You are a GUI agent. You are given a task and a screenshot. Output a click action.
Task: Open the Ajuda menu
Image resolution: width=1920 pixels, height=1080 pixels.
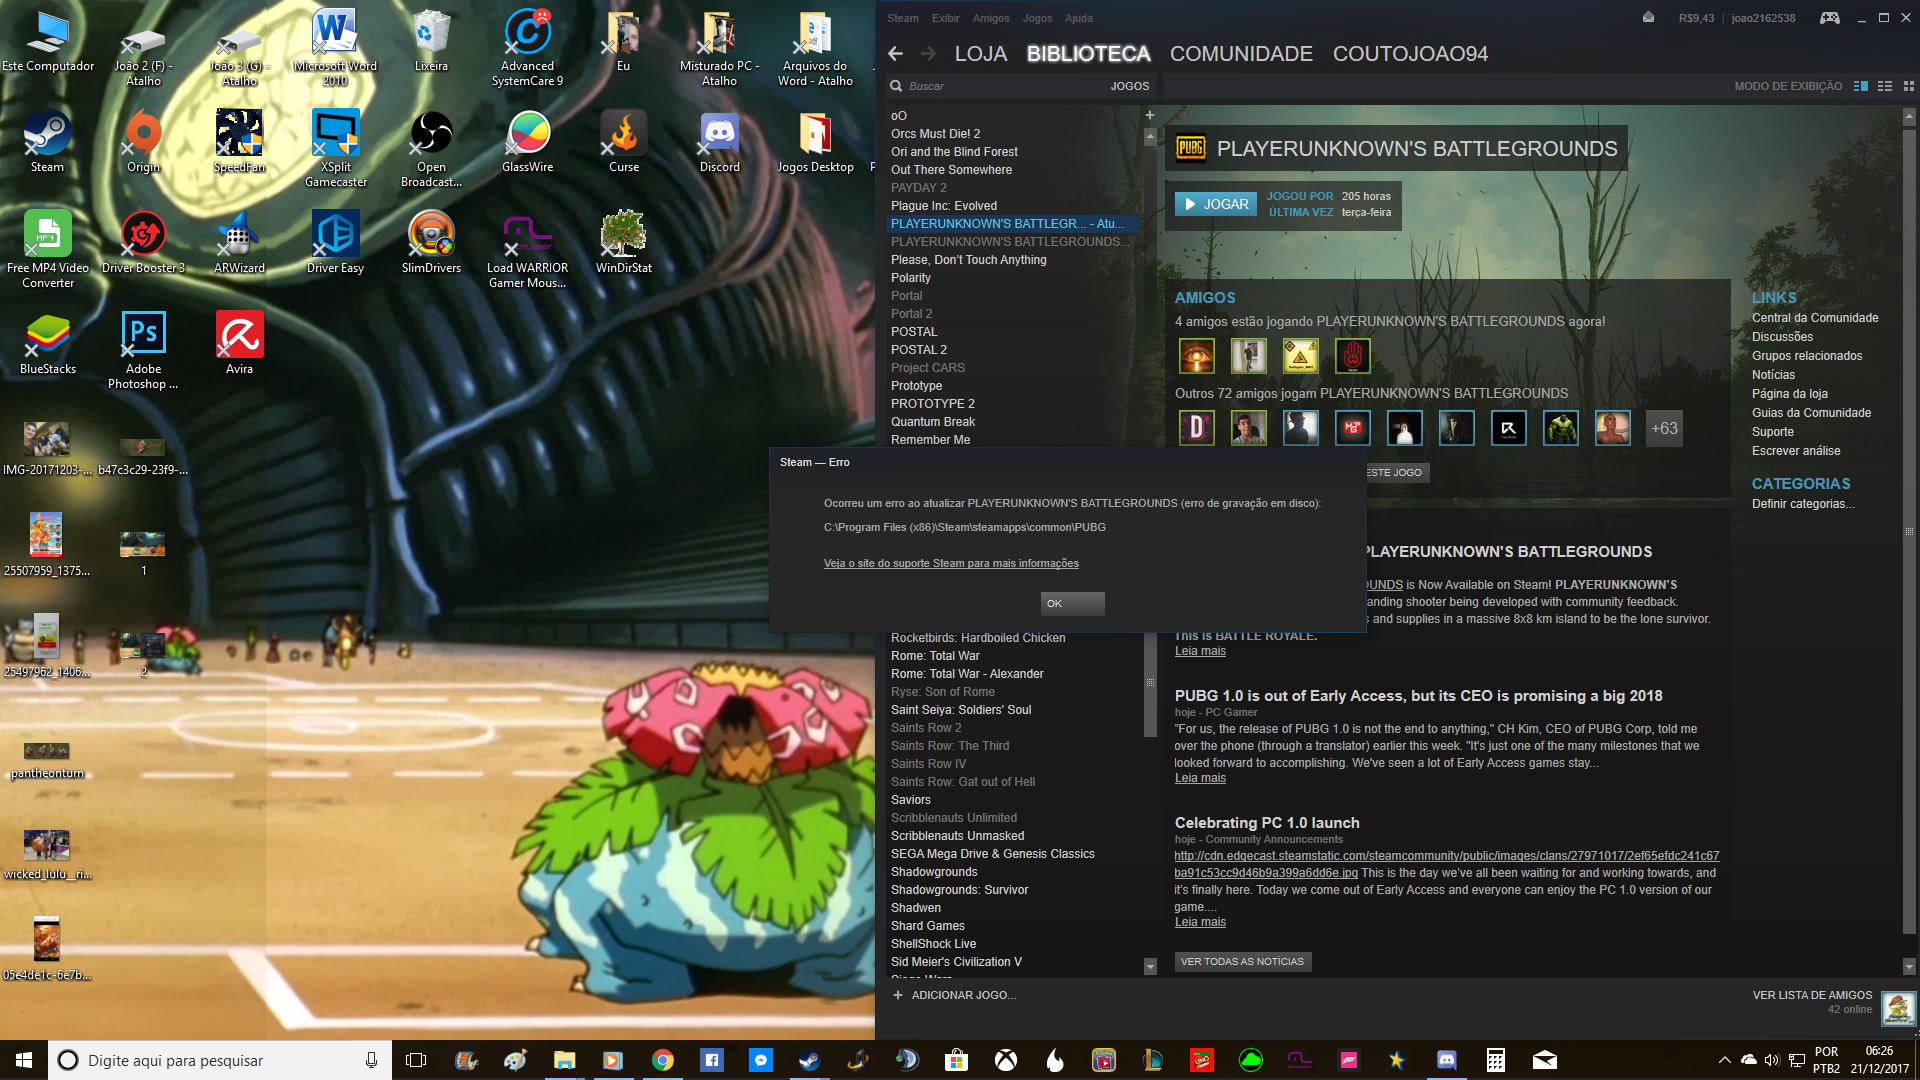1078,18
